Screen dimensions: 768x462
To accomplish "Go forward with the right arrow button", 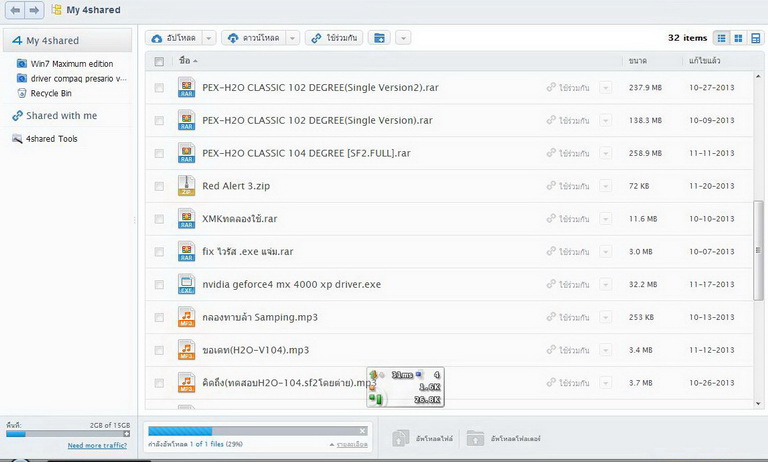I will click(x=34, y=10).
